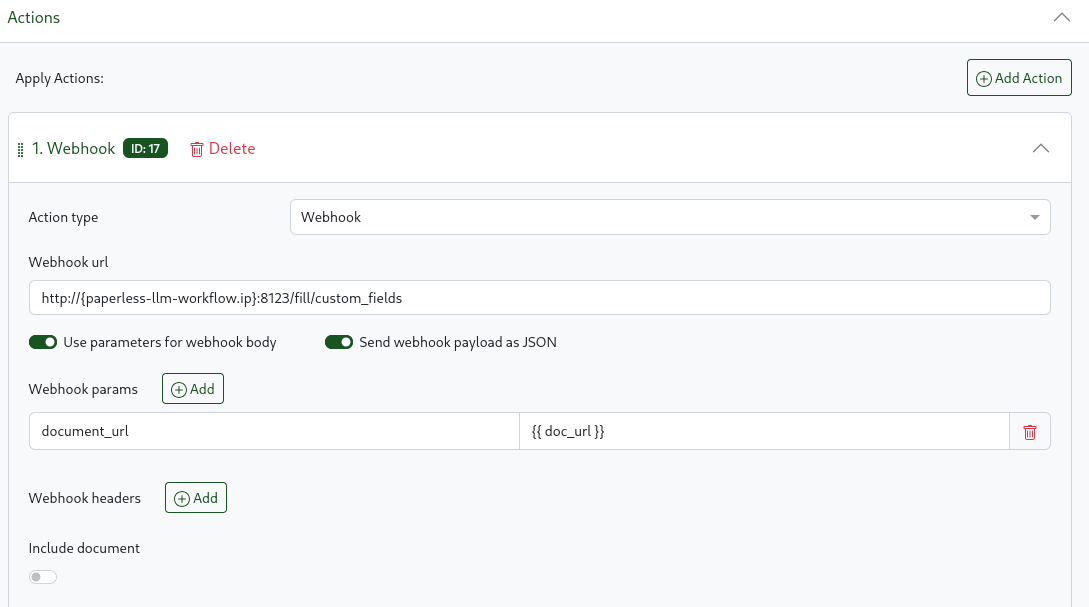Collapse the Actions section
Viewport: 1089px width, 607px height.
(1061, 17)
